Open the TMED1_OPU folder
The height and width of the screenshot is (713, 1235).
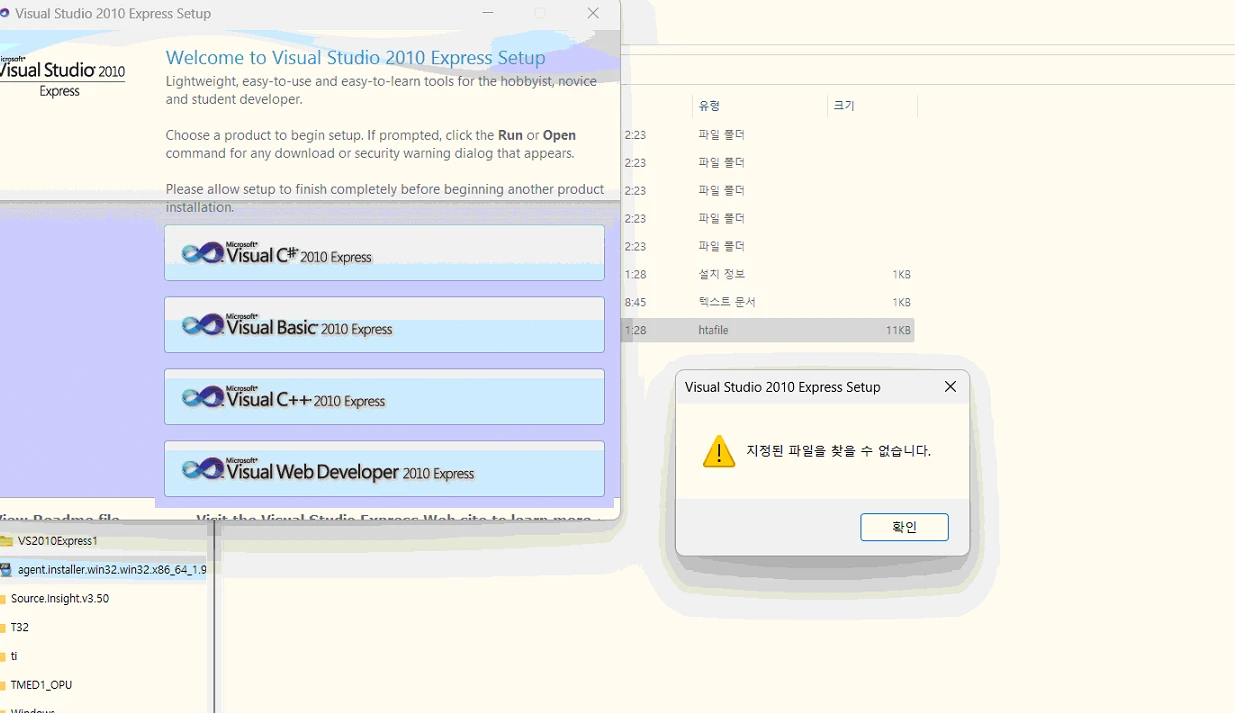point(41,685)
